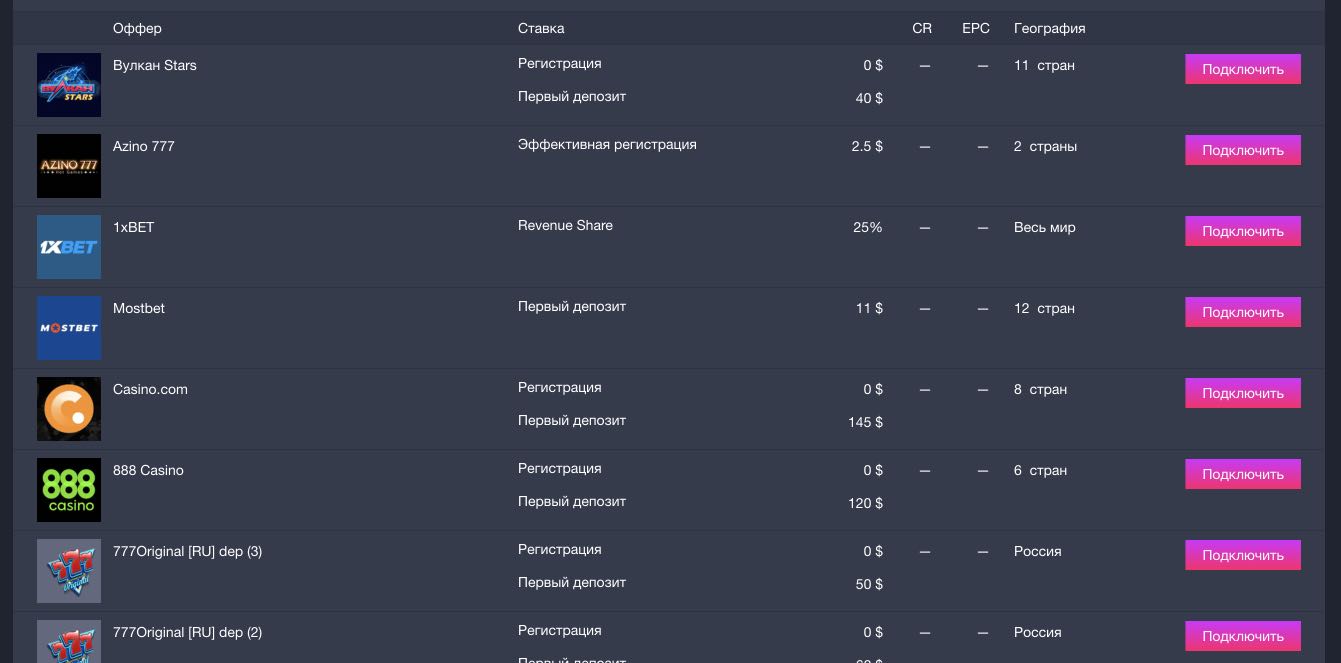Connect the 1xBET Revenue Share offer
Image resolution: width=1341 pixels, height=663 pixels.
(x=1242, y=231)
